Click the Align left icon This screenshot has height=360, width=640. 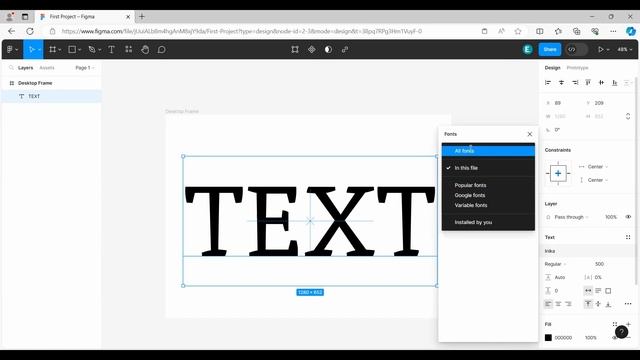coord(548,82)
